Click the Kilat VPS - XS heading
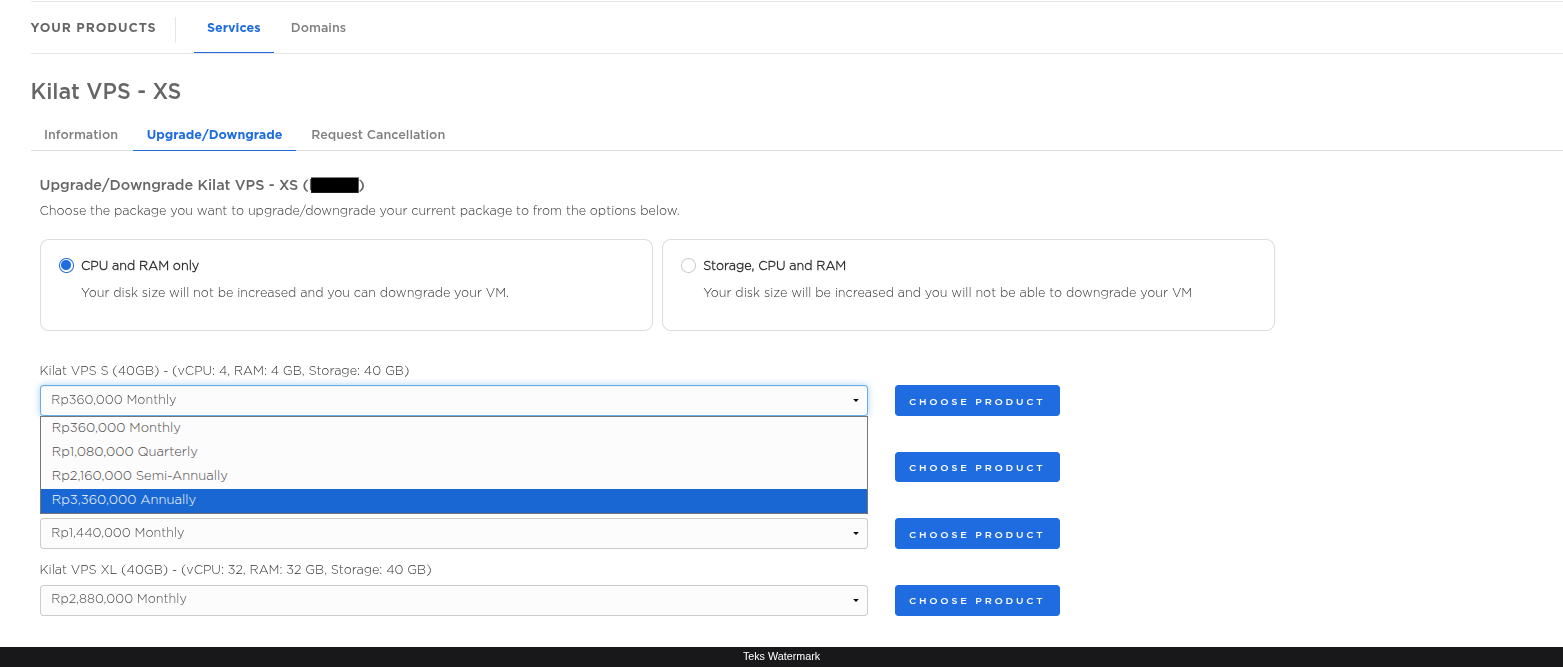Screen dimensions: 1563x667 106,92
